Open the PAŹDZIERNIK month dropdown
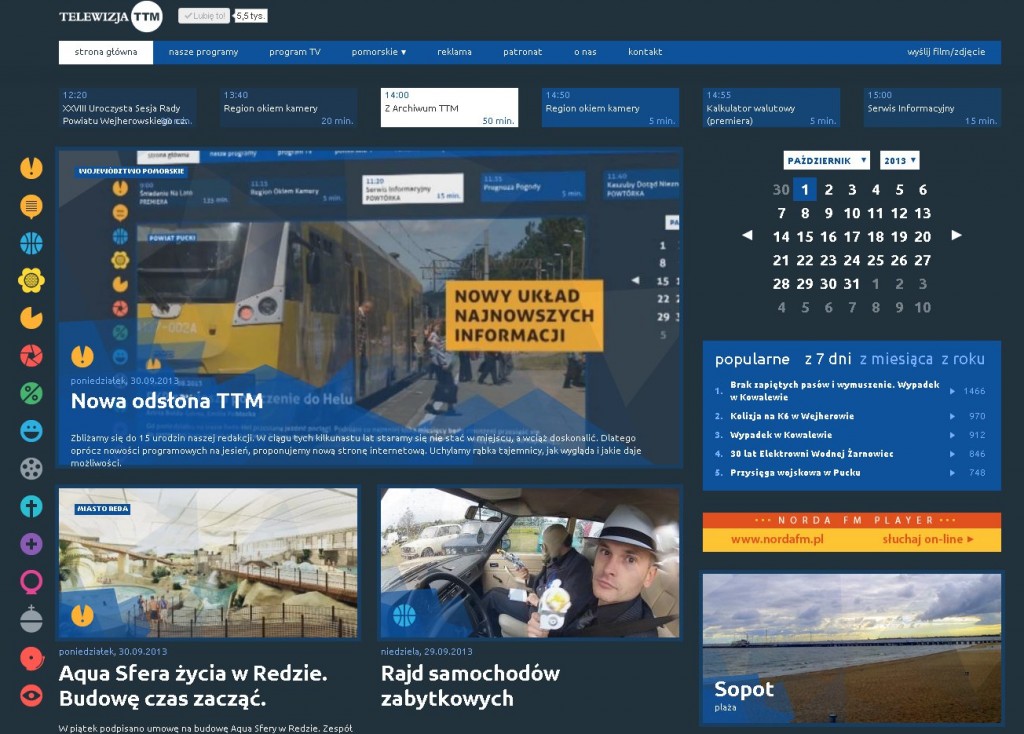 [825, 160]
